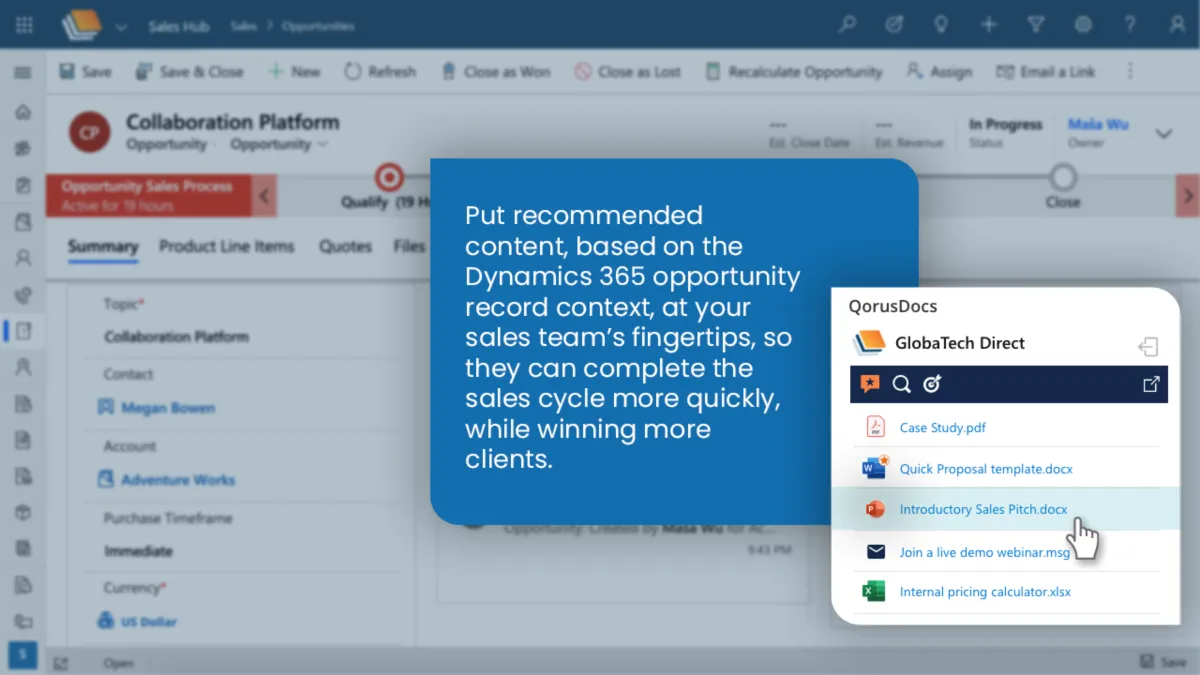Click the In Progress status value
The height and width of the screenshot is (675, 1200).
[1005, 125]
